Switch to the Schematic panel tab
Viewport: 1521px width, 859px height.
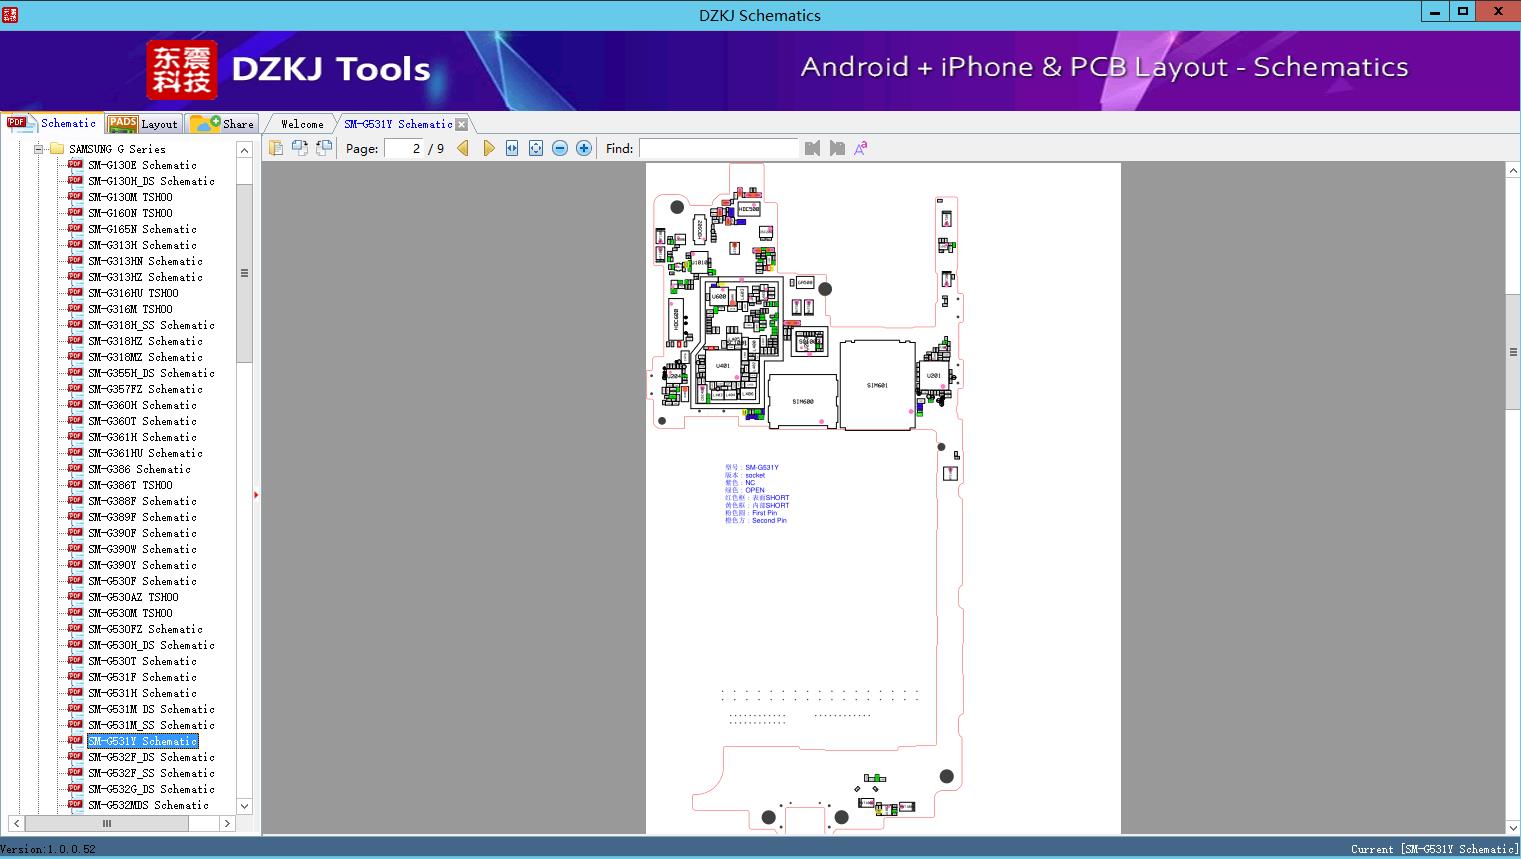[52, 123]
